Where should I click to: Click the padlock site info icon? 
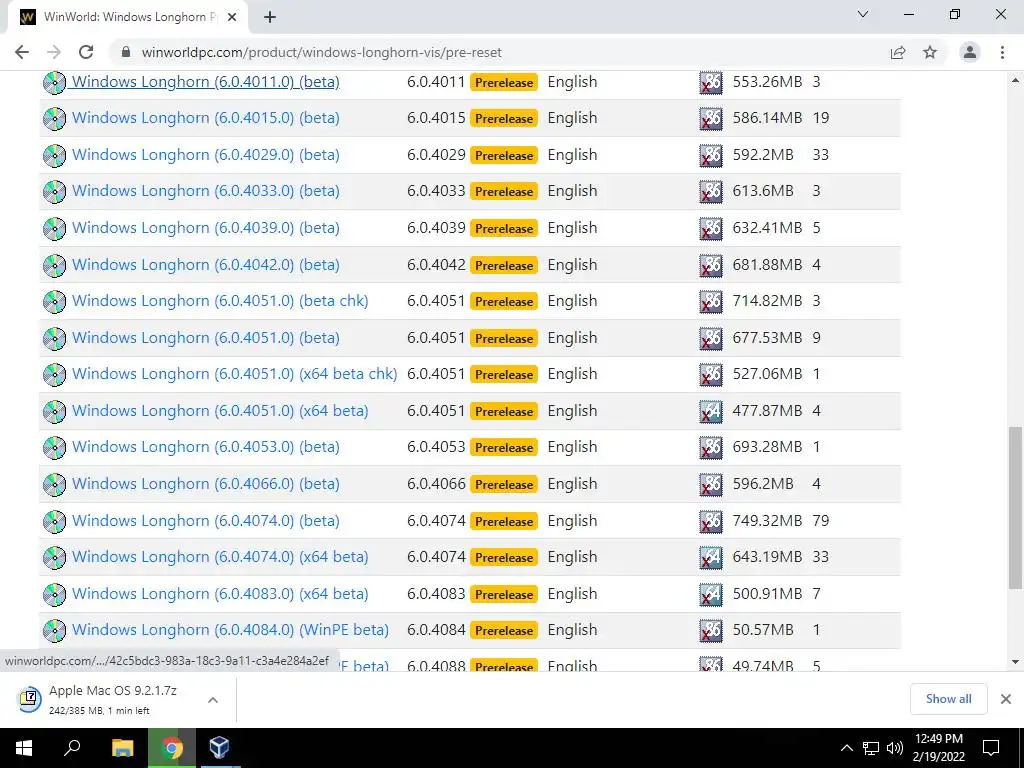coord(126,52)
